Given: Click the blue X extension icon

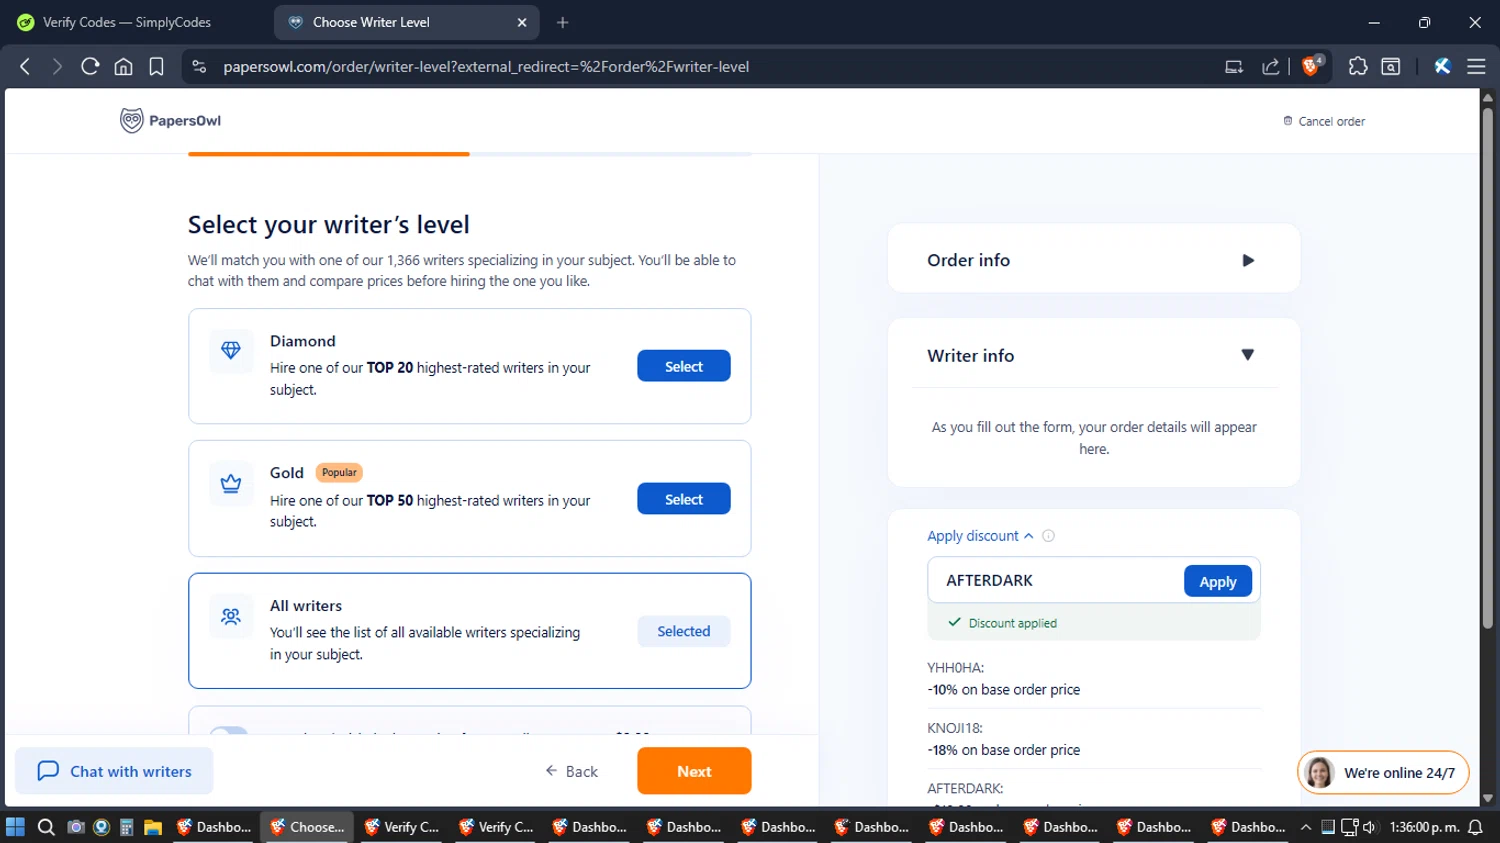Looking at the screenshot, I should coord(1442,66).
